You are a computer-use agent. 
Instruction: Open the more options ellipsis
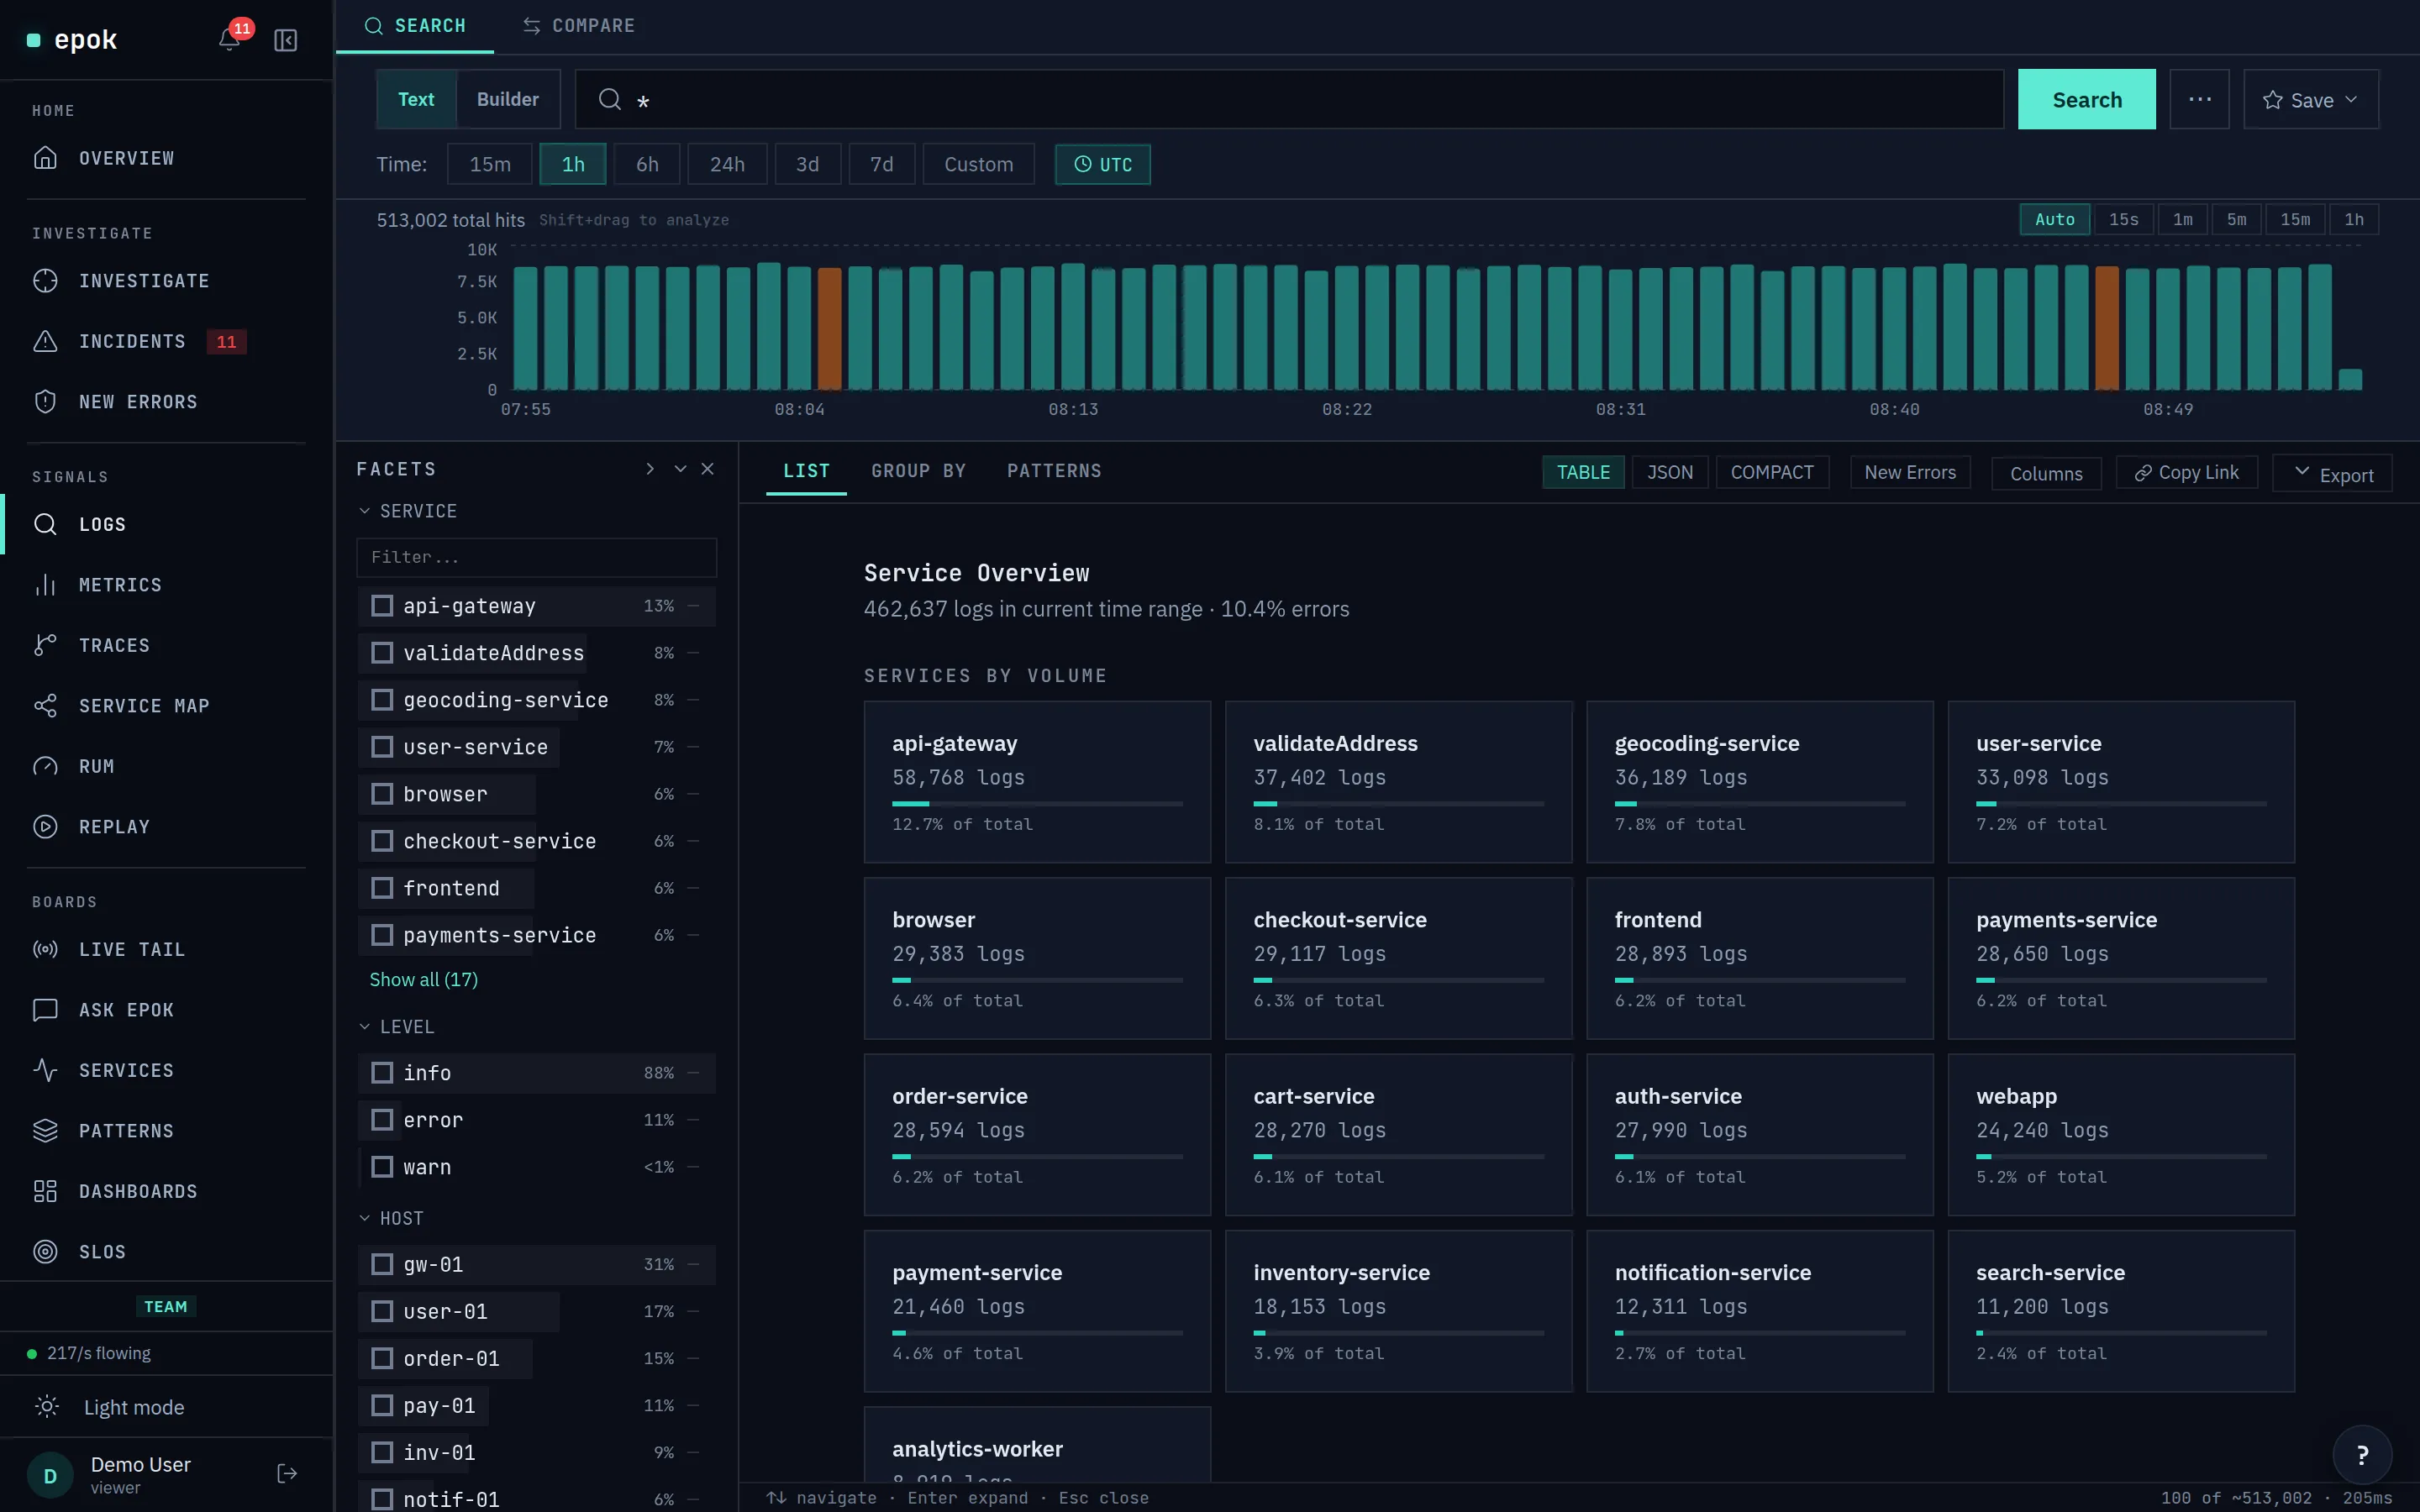tap(2199, 99)
